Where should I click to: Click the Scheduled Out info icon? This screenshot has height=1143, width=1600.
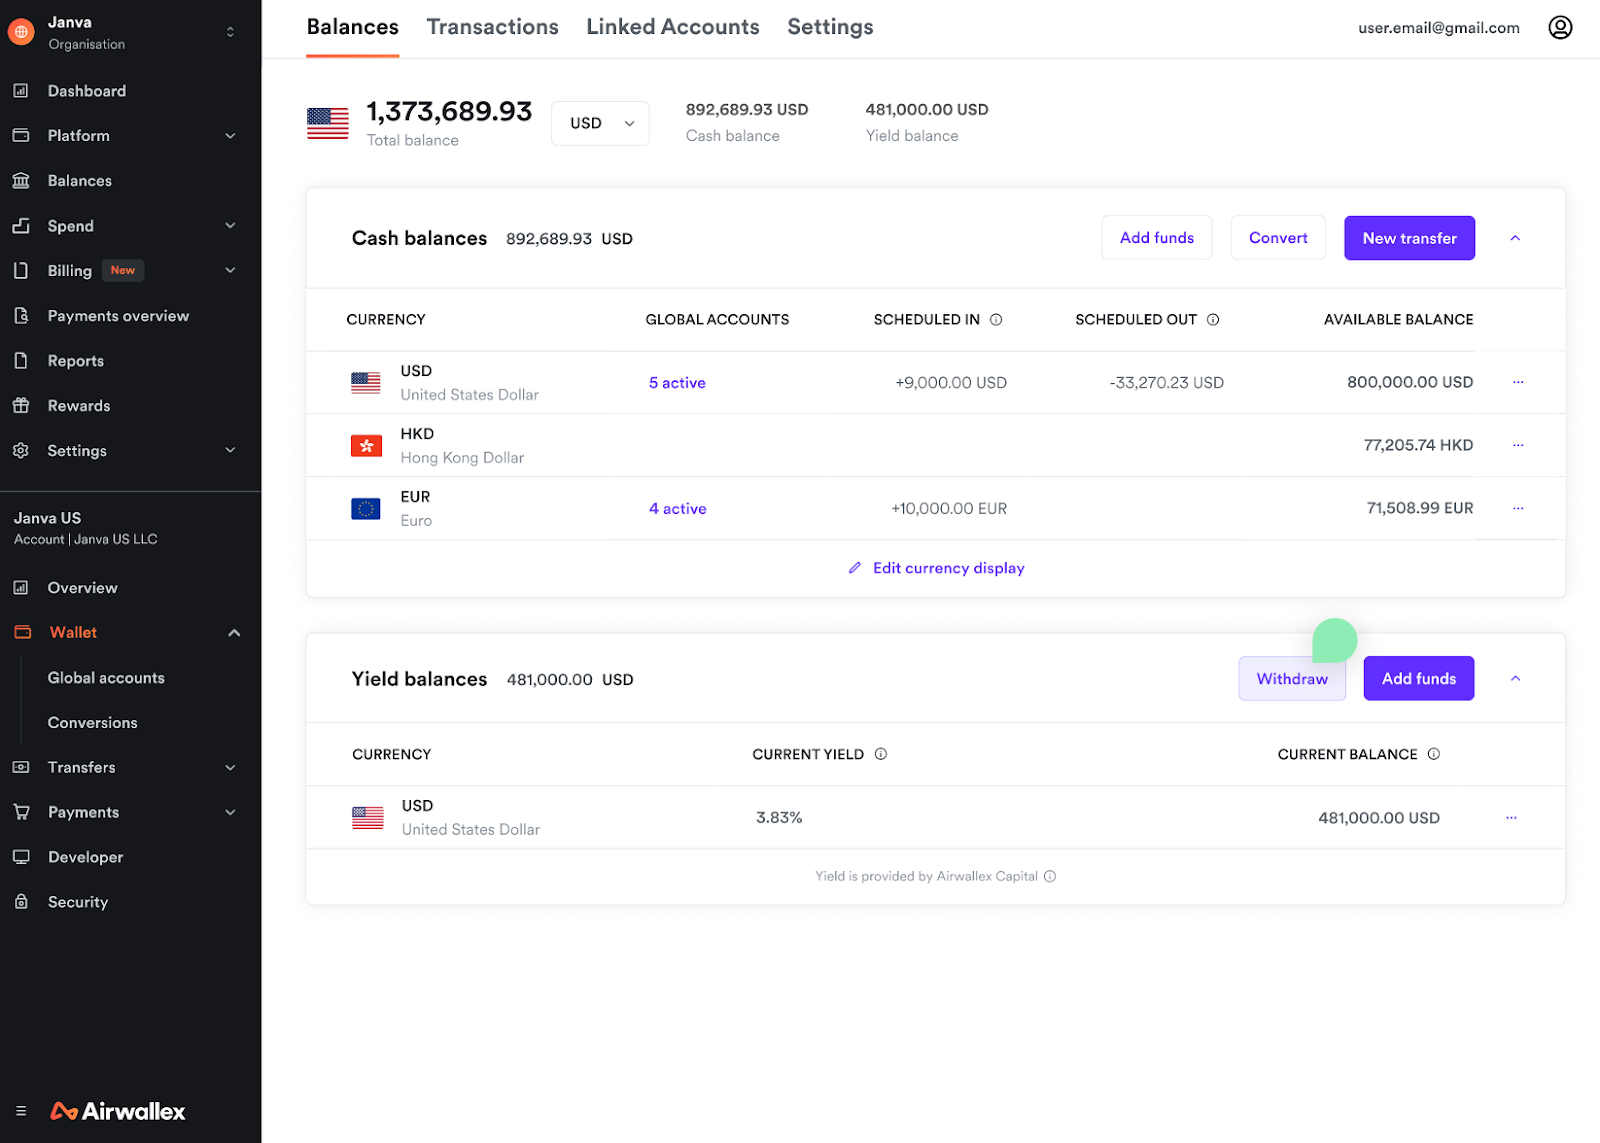click(x=1213, y=320)
